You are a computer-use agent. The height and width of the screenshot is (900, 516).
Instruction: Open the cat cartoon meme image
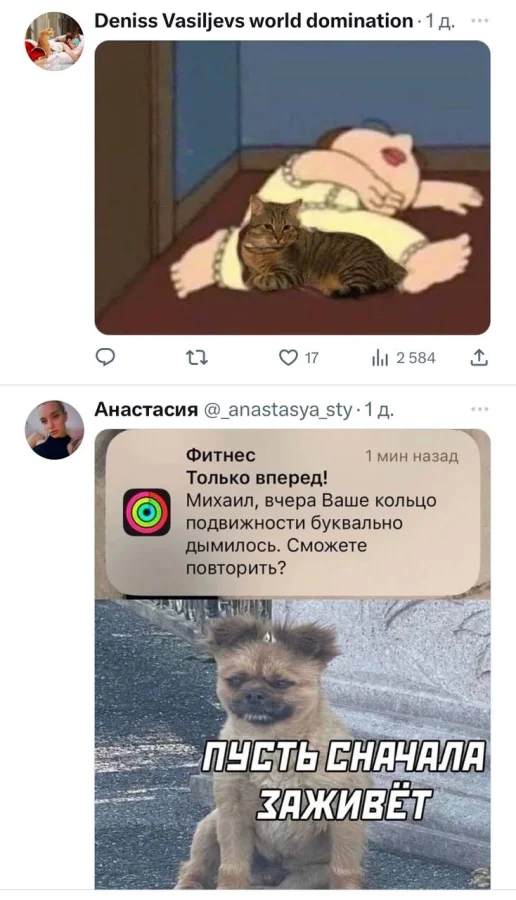292,187
